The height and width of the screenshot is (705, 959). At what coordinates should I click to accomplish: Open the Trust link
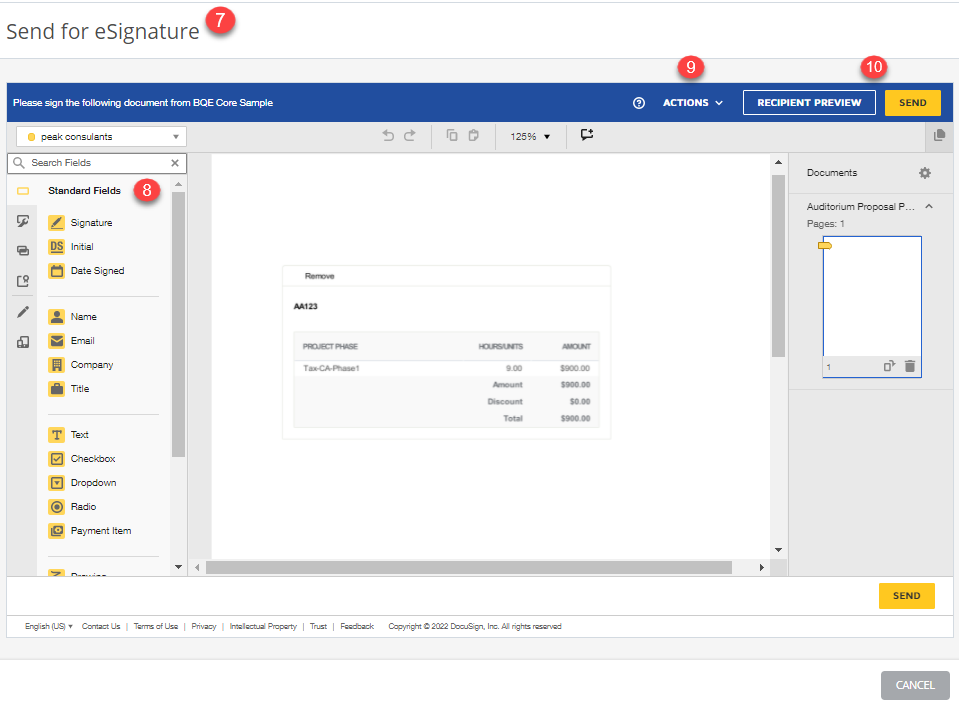pyautogui.click(x=318, y=626)
